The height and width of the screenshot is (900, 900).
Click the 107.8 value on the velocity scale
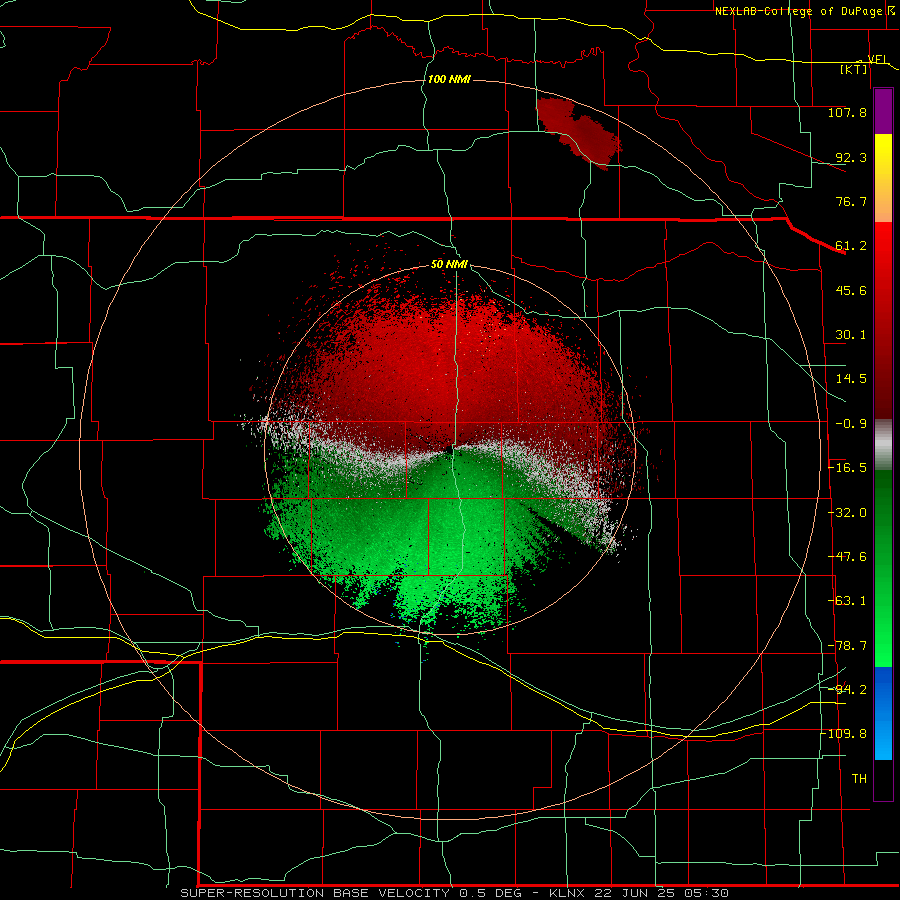tap(847, 112)
